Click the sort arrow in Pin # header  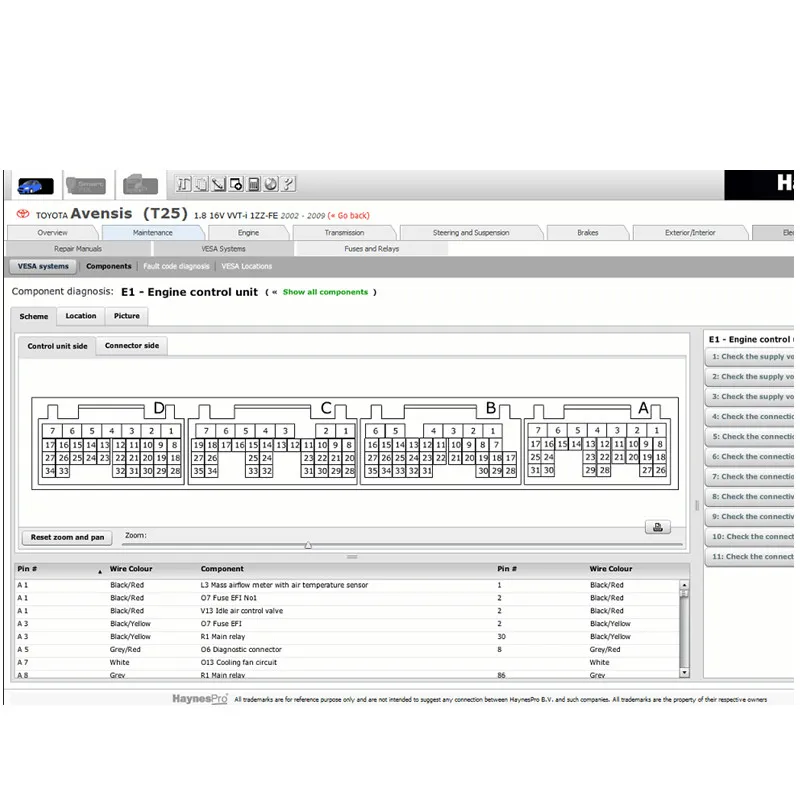point(100,572)
